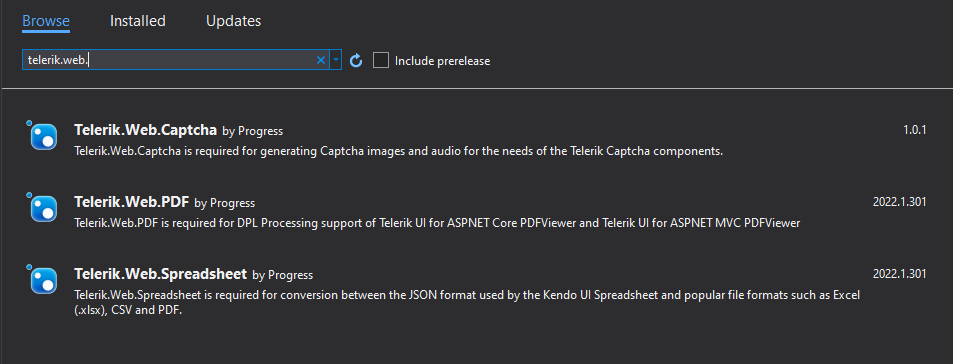Image resolution: width=953 pixels, height=364 pixels.
Task: Click the Telerik.Web.Spreadsheet package icon
Action: tap(43, 280)
